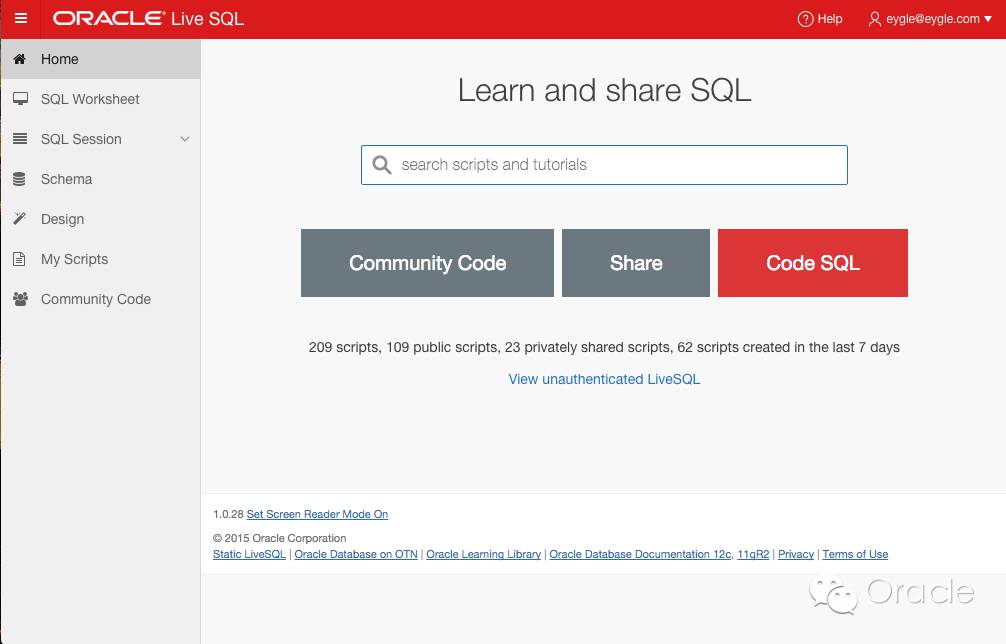Screen dimensions: 1006x644
Task: Open My Scripts via its document icon
Action: point(19,259)
